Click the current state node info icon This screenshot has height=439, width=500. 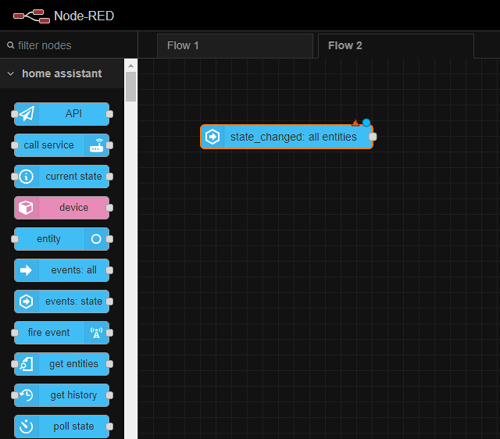tap(26, 177)
